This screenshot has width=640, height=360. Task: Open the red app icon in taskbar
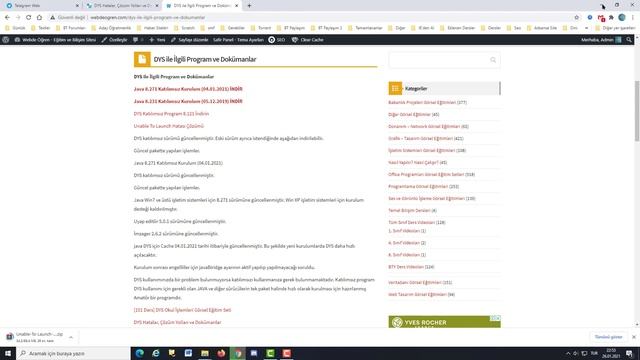[287, 353]
